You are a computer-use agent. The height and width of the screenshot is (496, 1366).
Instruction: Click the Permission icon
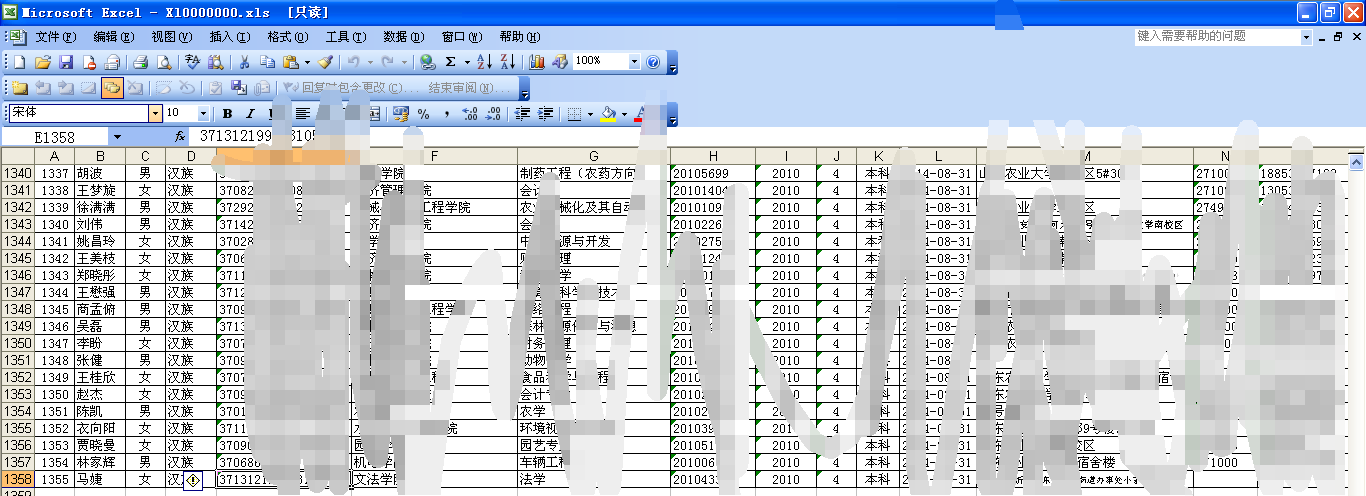coord(88,62)
